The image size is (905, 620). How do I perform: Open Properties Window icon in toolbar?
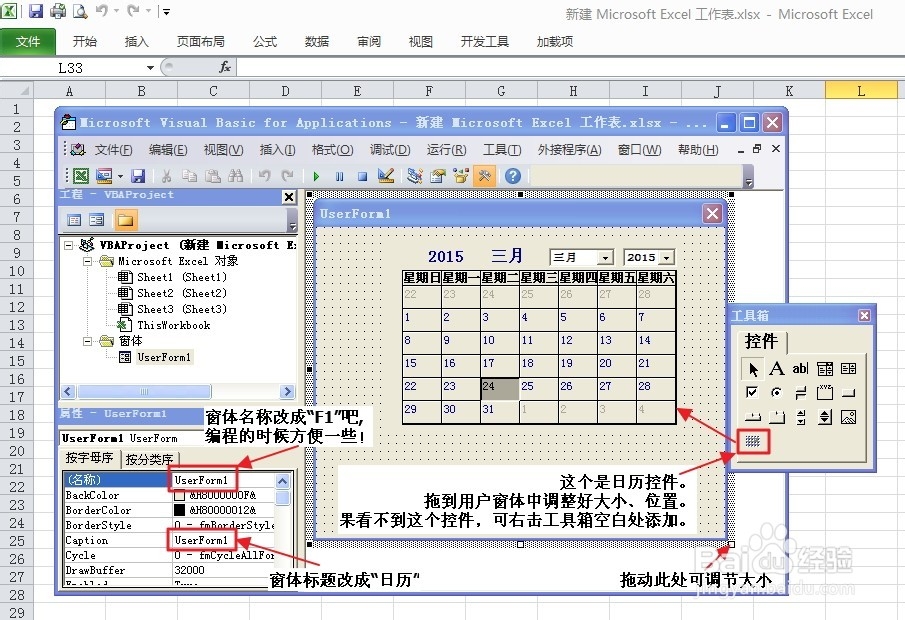438,175
